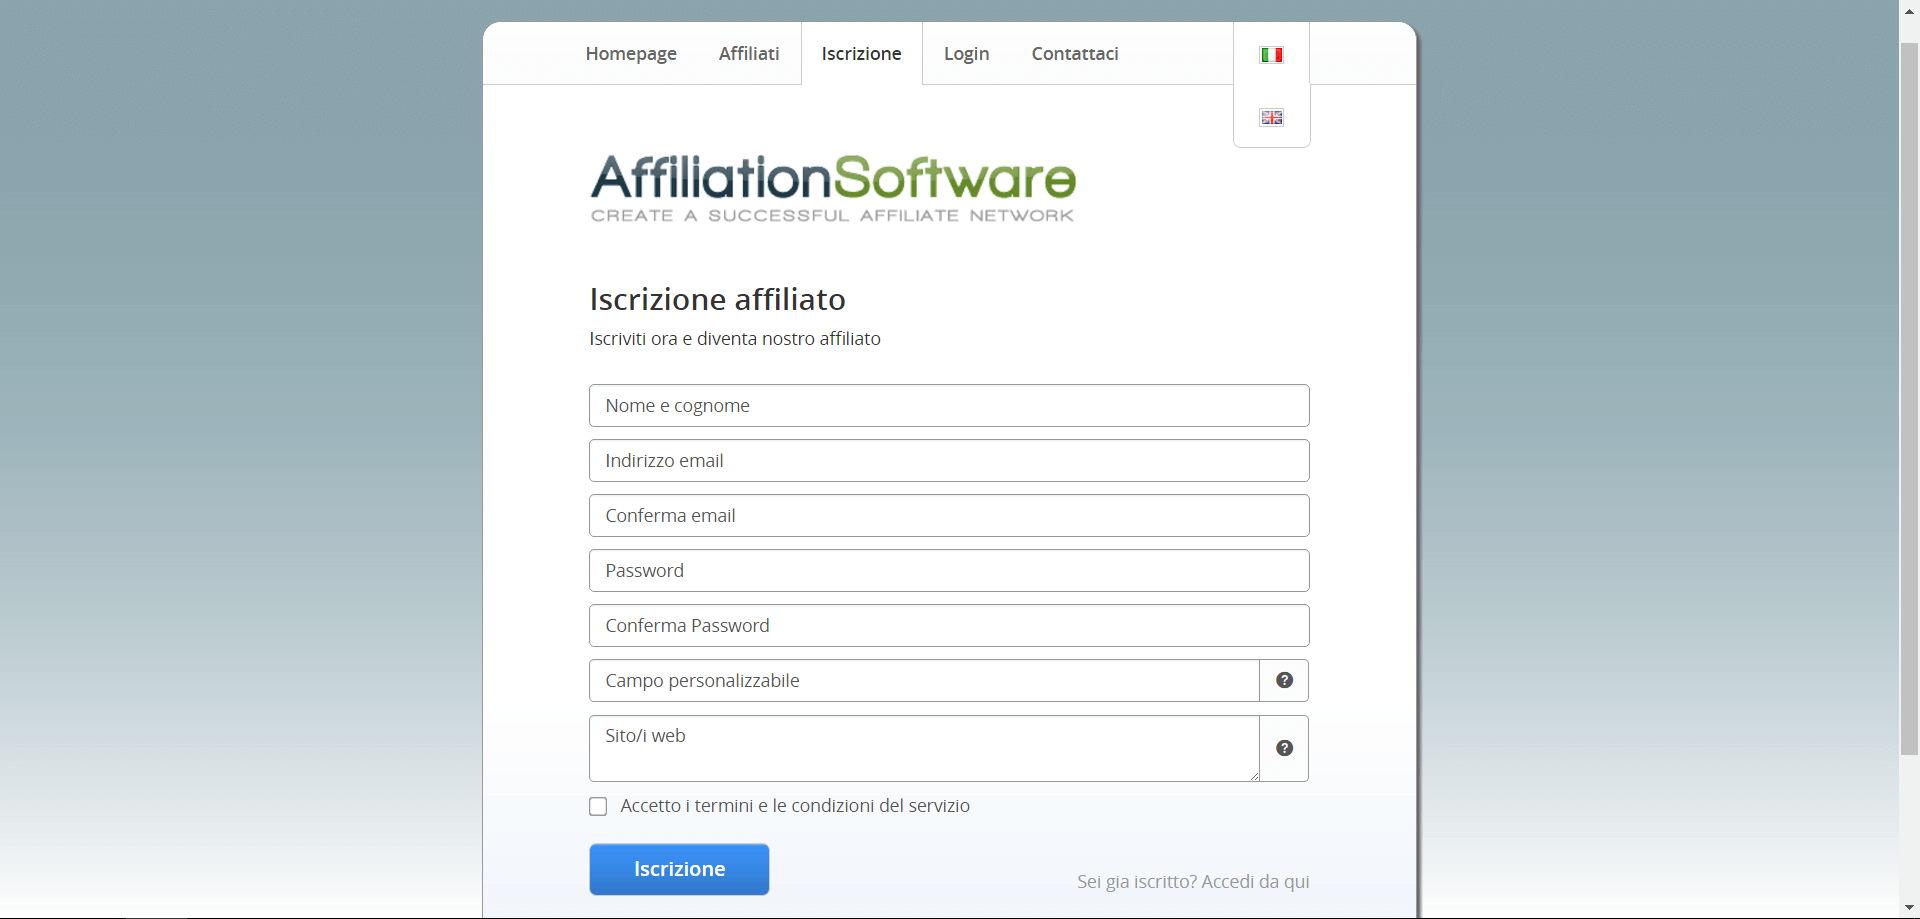
Task: Go to the Affiliati page
Action: (x=748, y=54)
